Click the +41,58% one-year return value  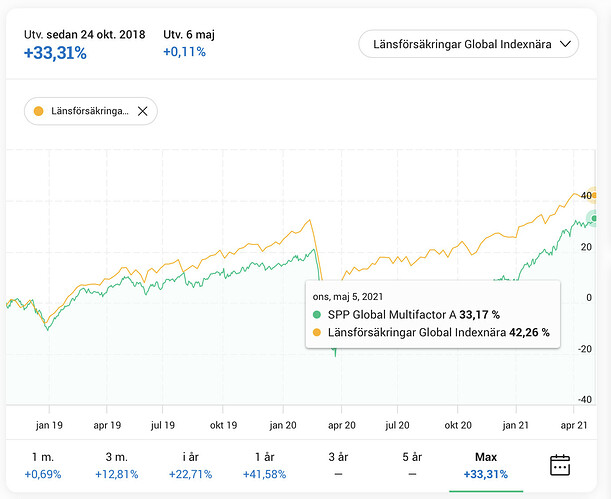coord(265,474)
